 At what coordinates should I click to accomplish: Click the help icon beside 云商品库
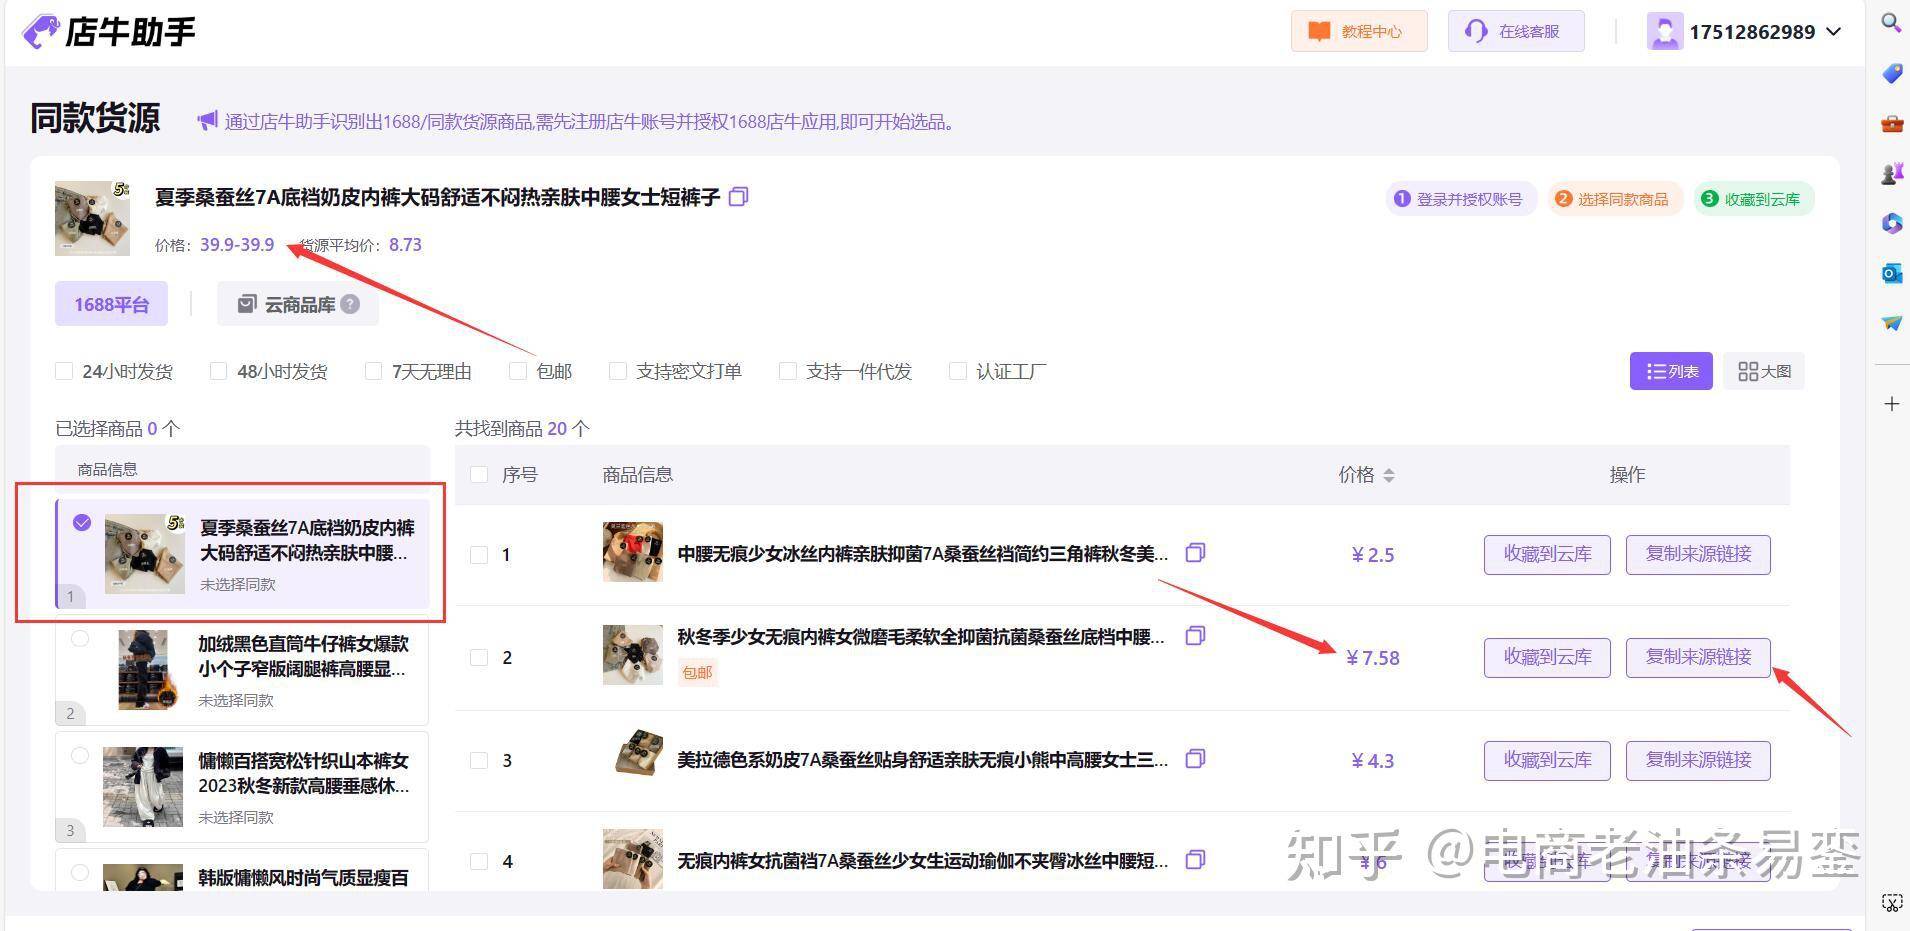click(x=350, y=304)
